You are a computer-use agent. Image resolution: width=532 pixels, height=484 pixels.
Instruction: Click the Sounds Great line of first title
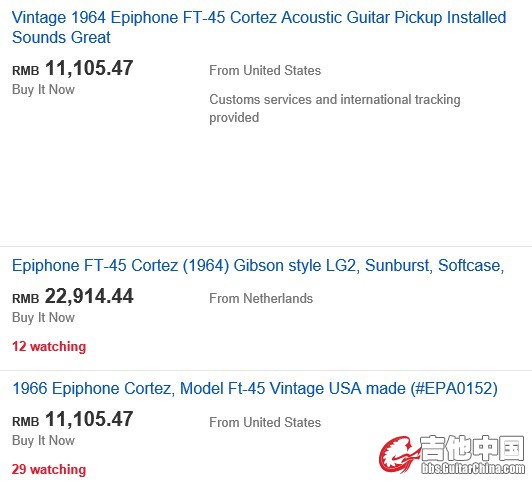61,37
